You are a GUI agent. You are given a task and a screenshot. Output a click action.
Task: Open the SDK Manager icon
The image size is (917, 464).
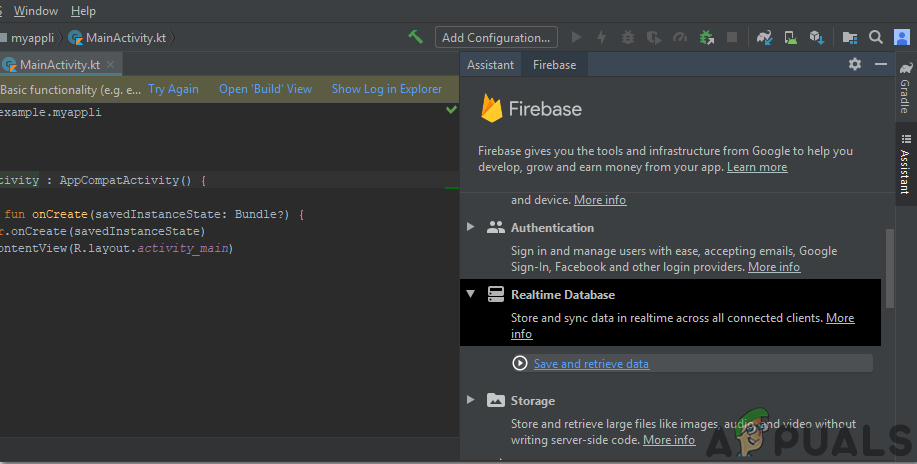coord(817,37)
